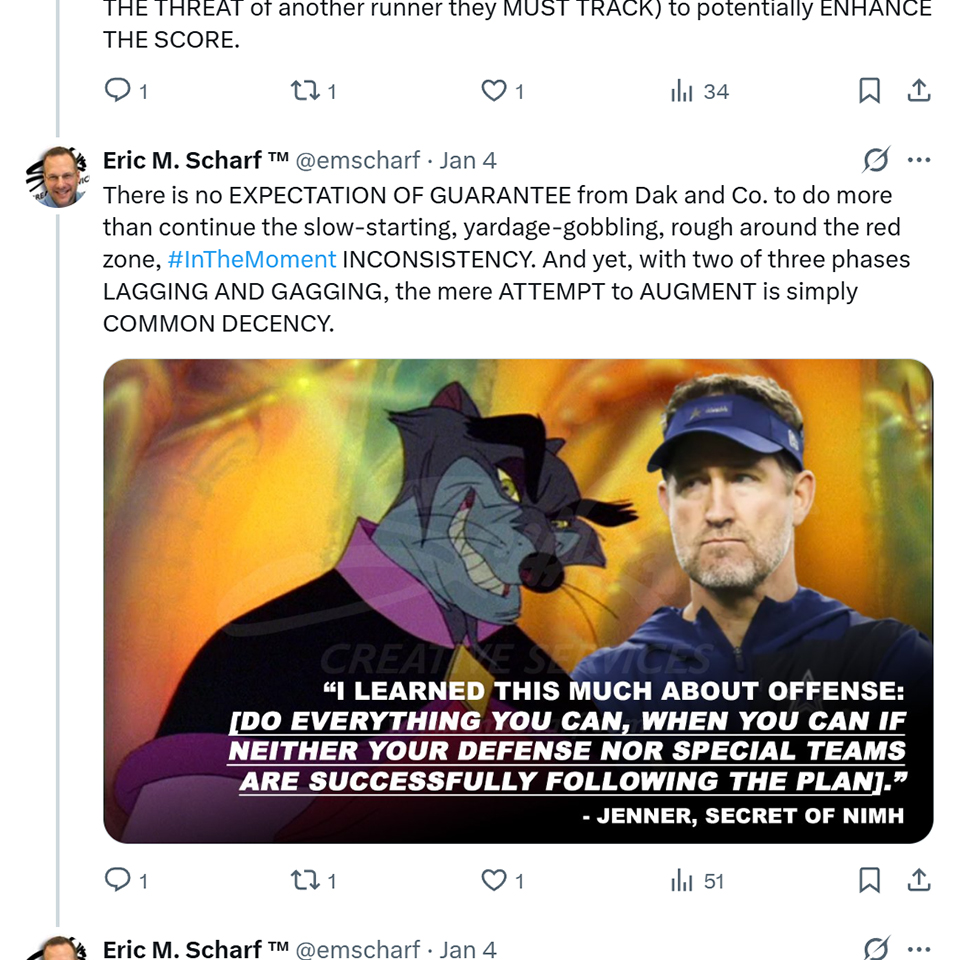The image size is (960, 960).
Task: Open the Jan 4 timestamp on INCONSISTENCY tweet
Action: pos(468,160)
